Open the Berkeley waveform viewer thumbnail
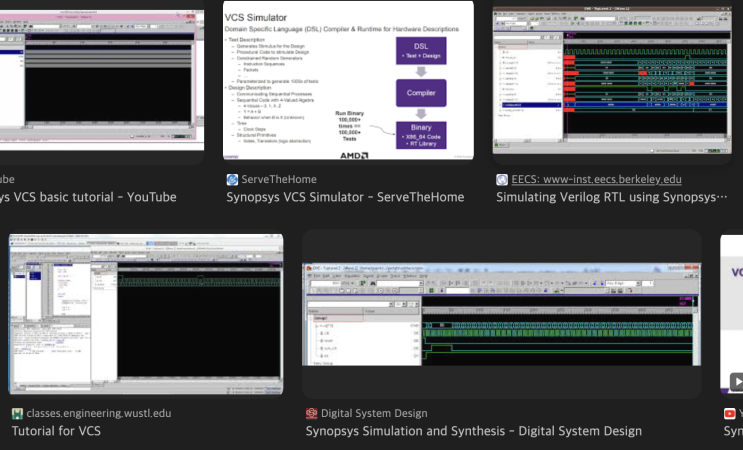The height and width of the screenshot is (450, 743). click(x=612, y=80)
